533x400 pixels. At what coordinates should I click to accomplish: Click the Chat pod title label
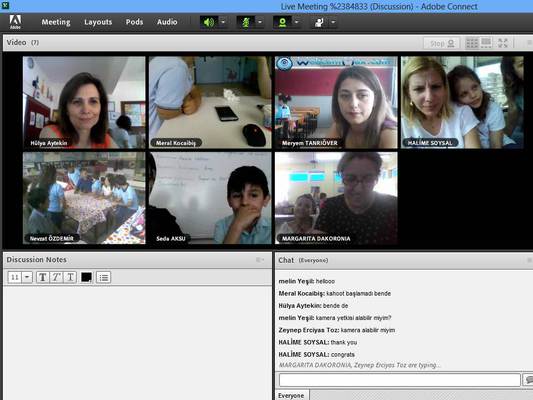click(286, 260)
